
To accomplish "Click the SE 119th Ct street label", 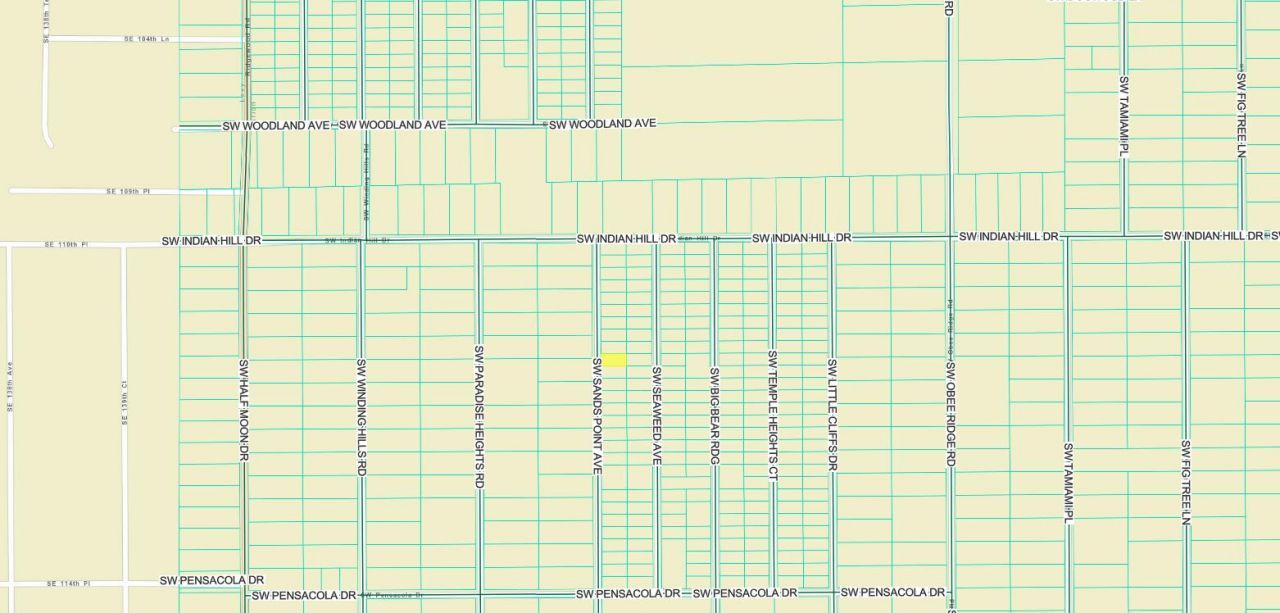I will [x=125, y=402].
